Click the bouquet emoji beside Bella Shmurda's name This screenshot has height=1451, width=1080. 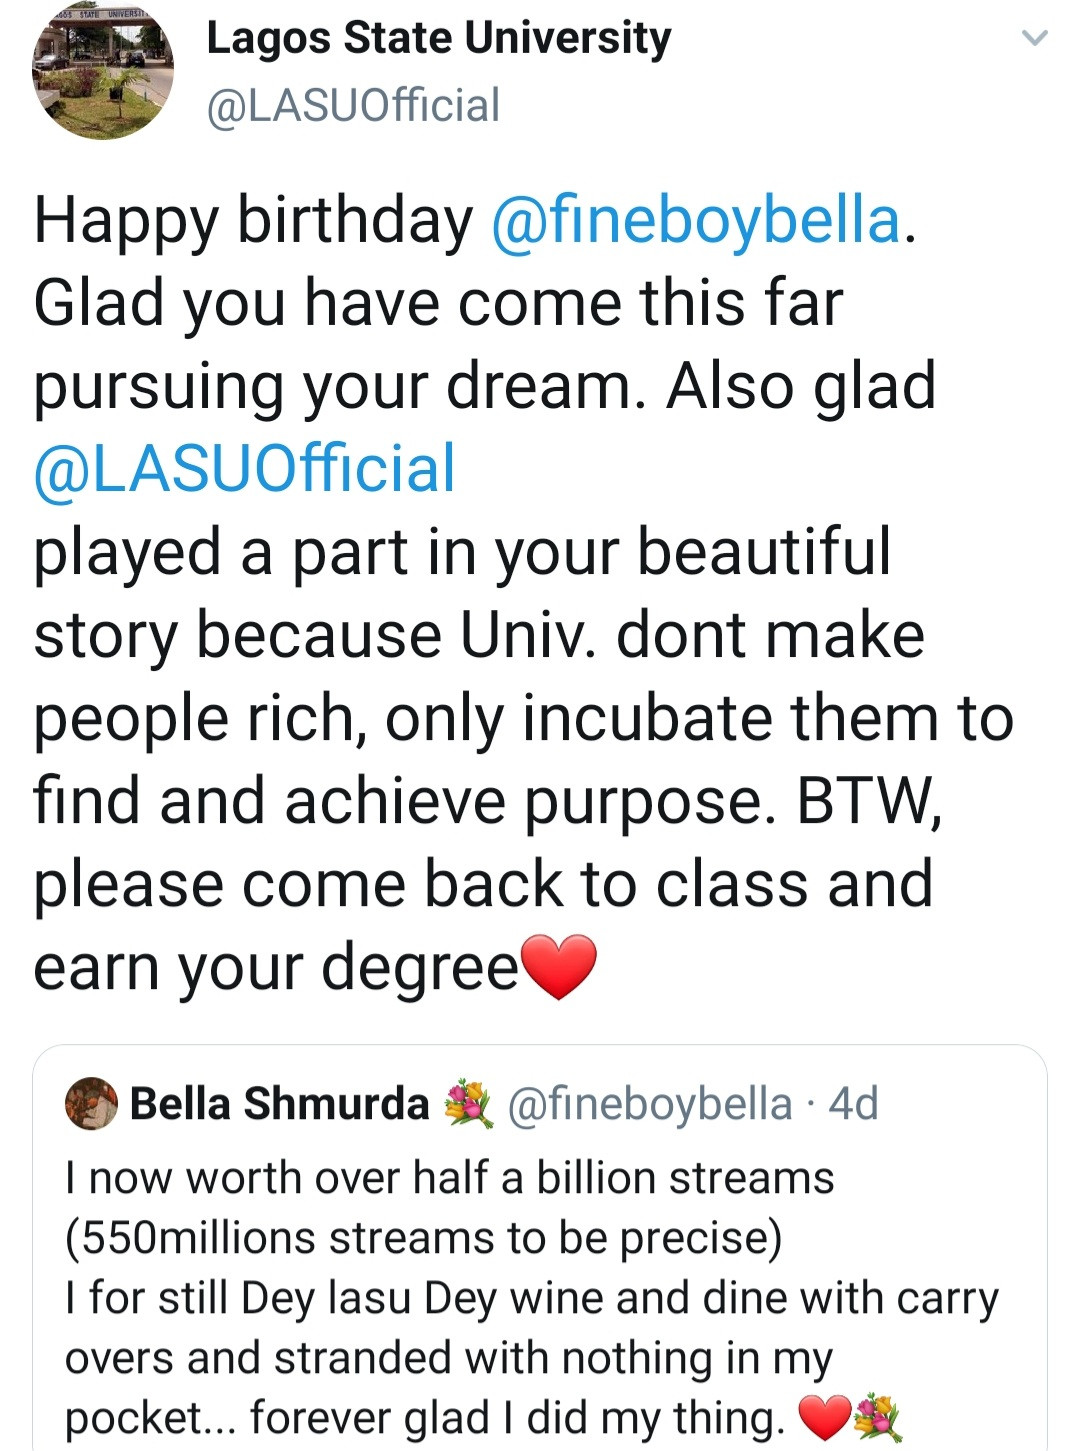[x=468, y=1104]
